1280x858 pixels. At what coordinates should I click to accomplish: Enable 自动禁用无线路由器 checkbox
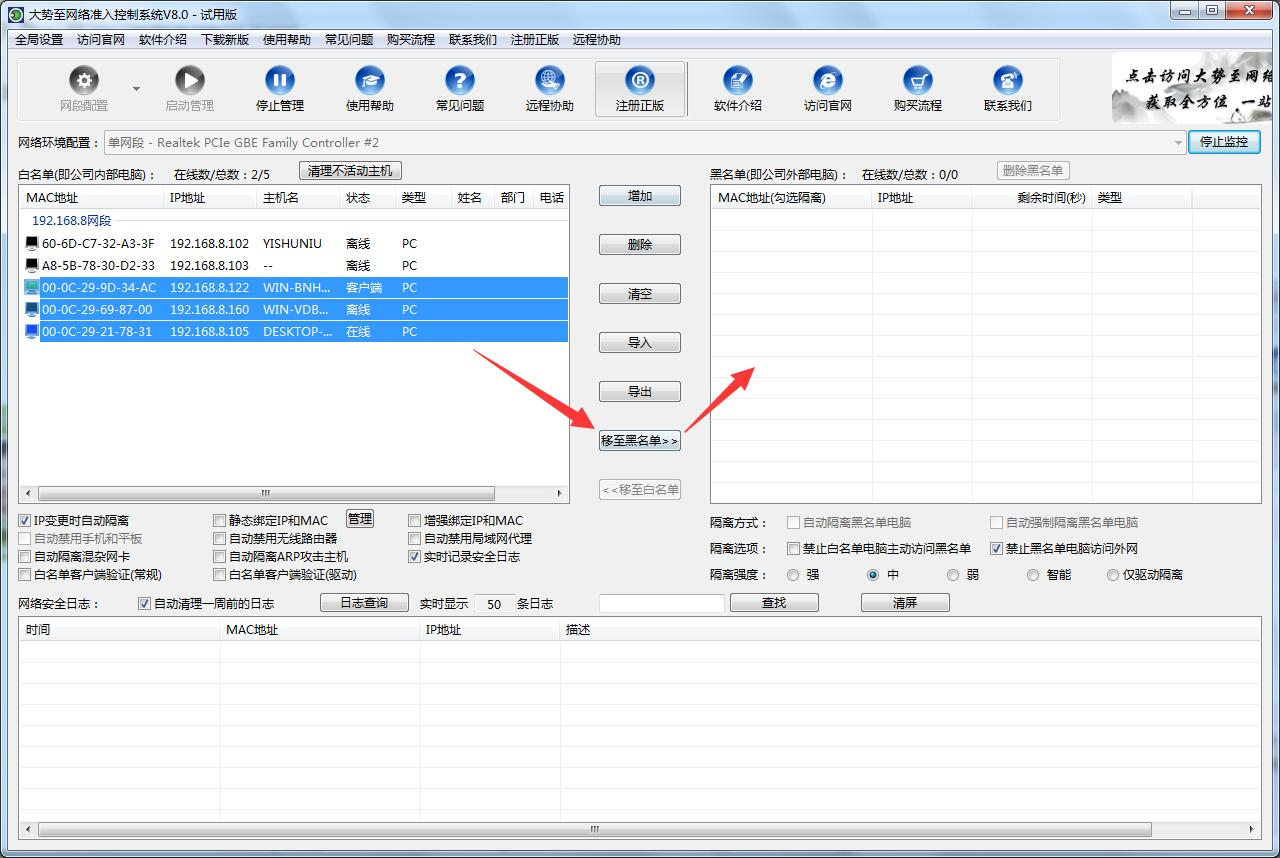click(x=220, y=539)
